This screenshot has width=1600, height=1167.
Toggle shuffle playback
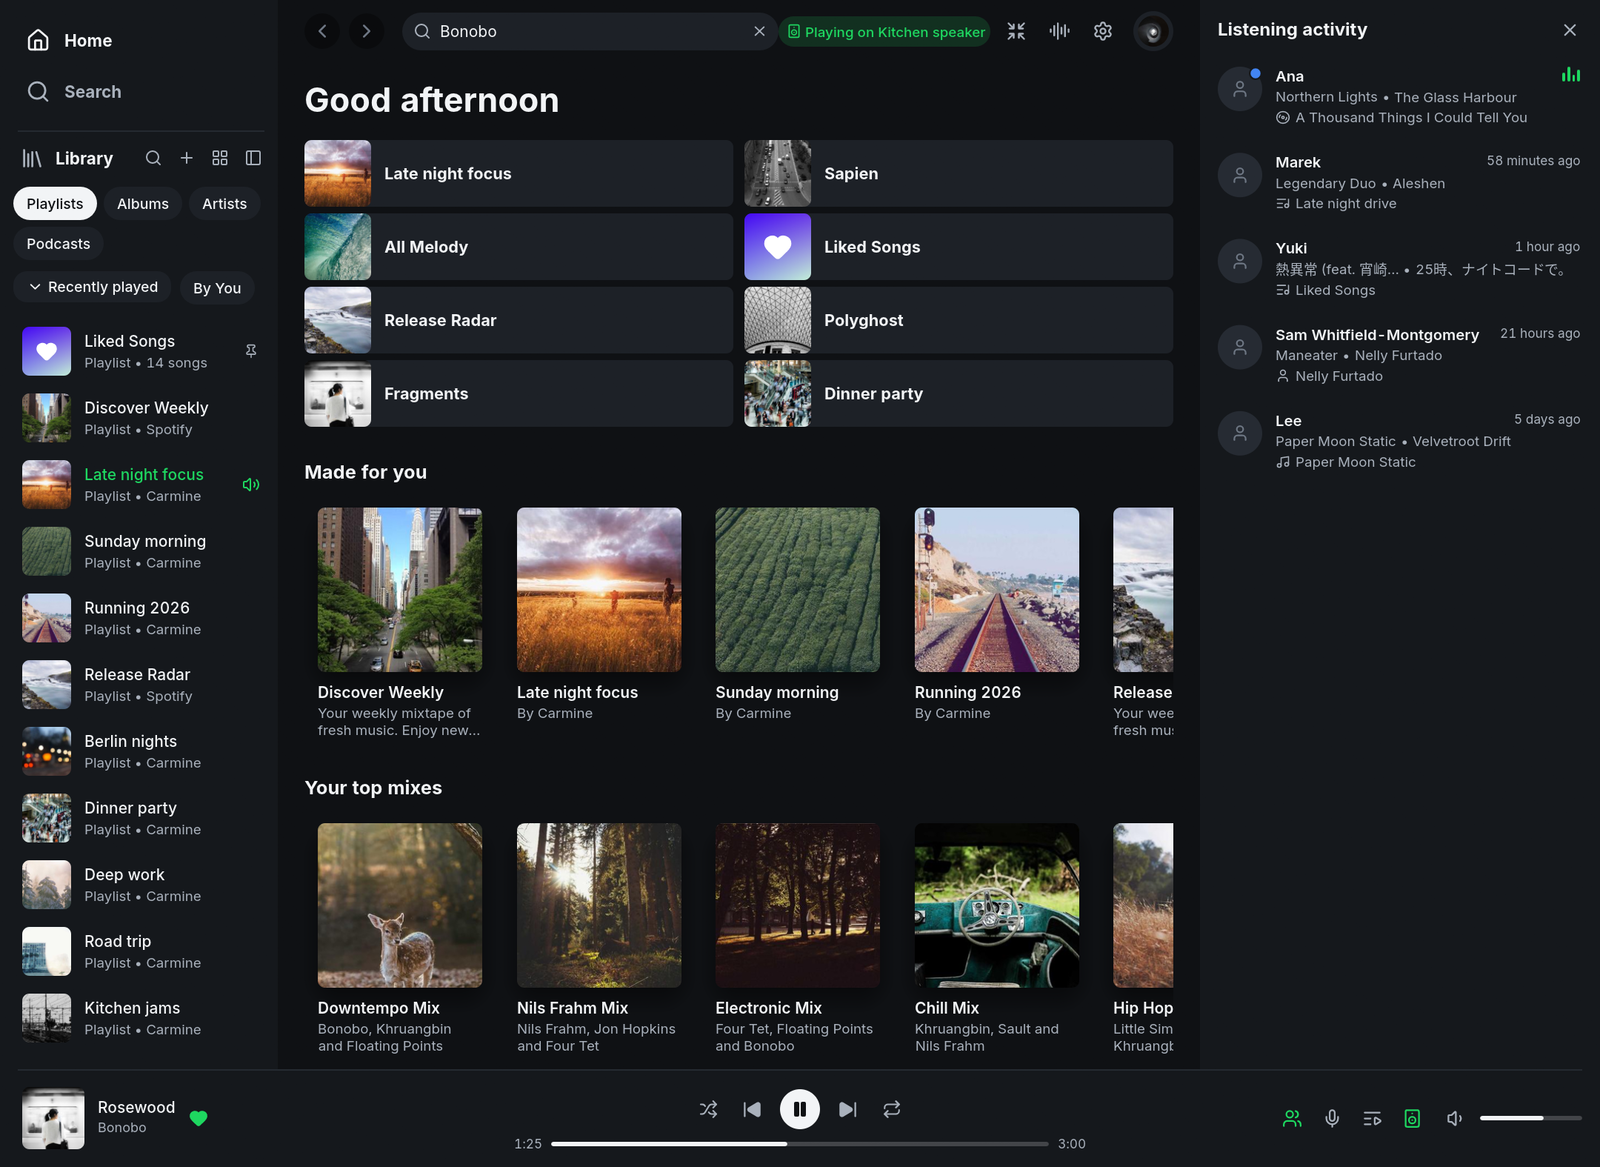708,1109
